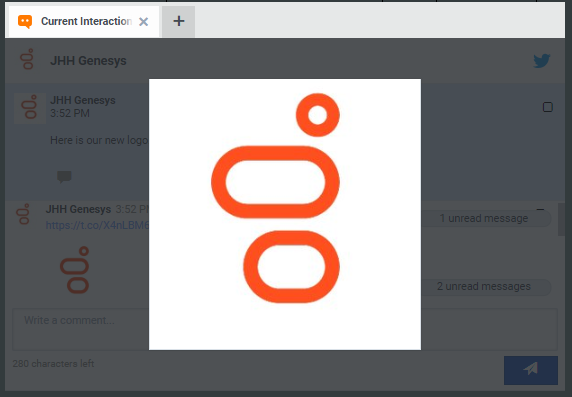This screenshot has width=572, height=397.
Task: Send the comment with paper plane button
Action: 530,370
